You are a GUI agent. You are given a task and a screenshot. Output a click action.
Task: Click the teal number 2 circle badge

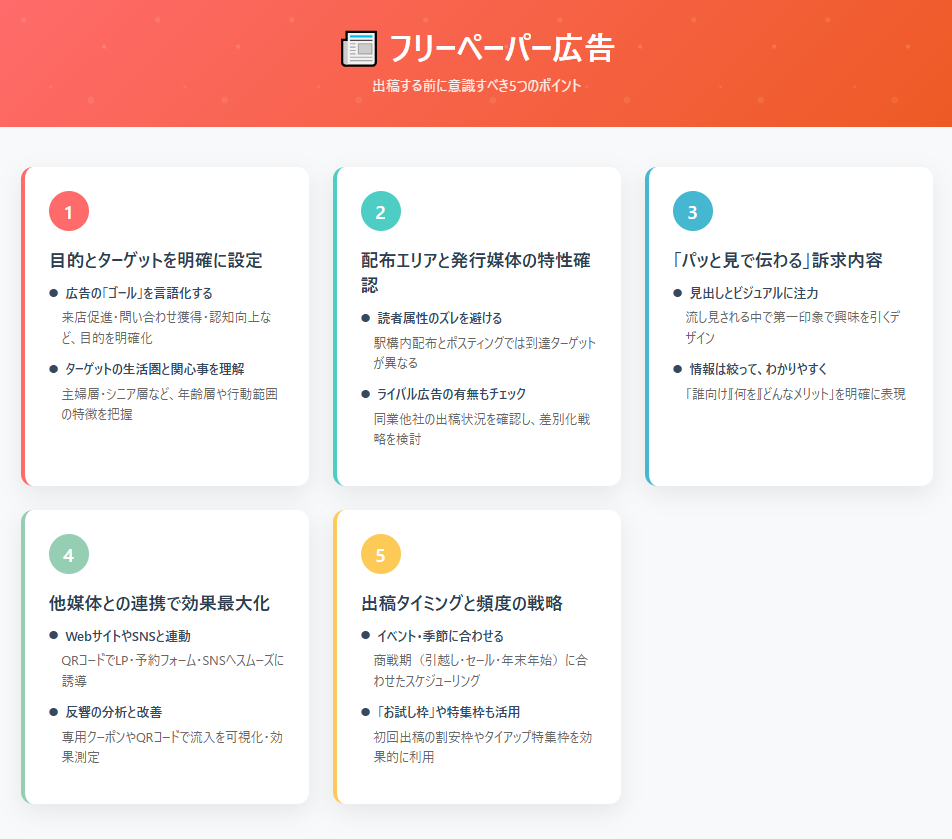[x=381, y=211]
